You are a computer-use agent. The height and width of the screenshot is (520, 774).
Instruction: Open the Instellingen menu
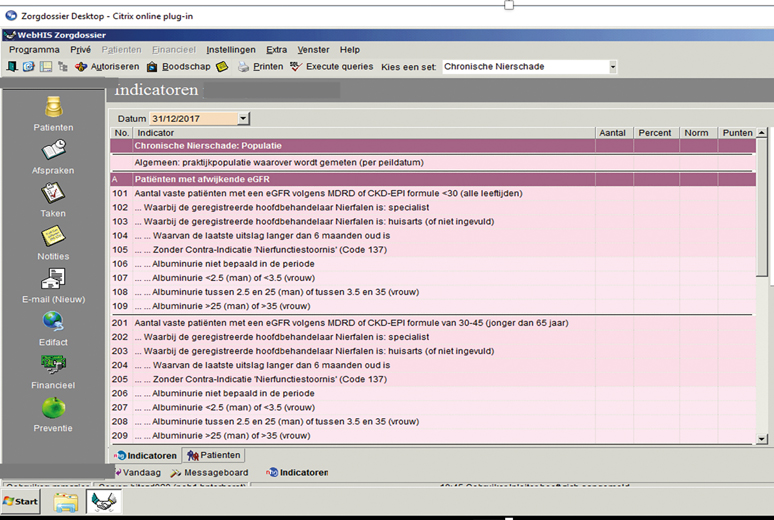point(231,49)
